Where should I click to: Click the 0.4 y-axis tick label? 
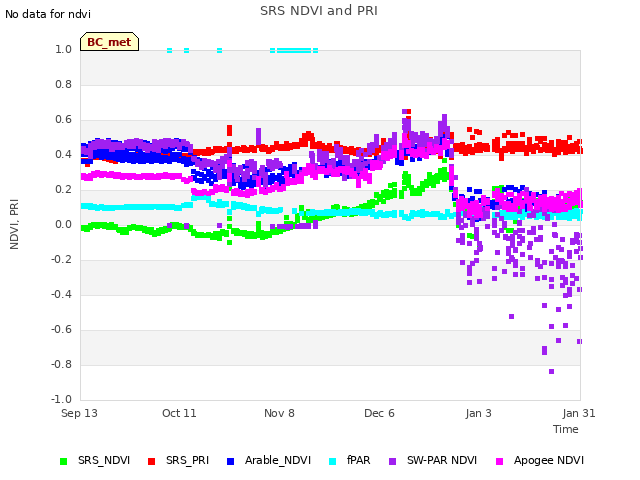[x=63, y=154]
